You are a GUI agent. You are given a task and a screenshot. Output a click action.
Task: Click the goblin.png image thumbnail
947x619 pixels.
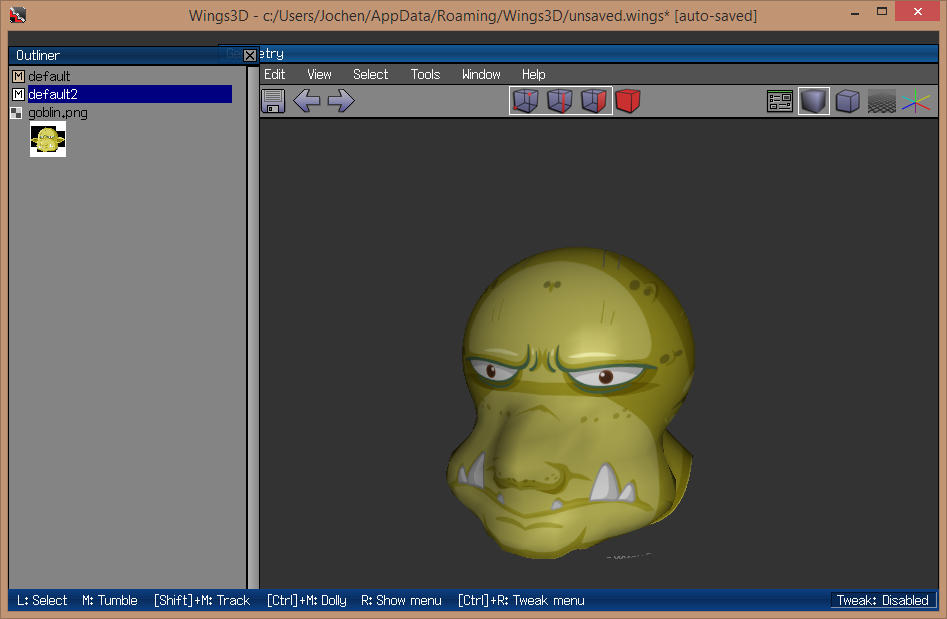[x=48, y=140]
